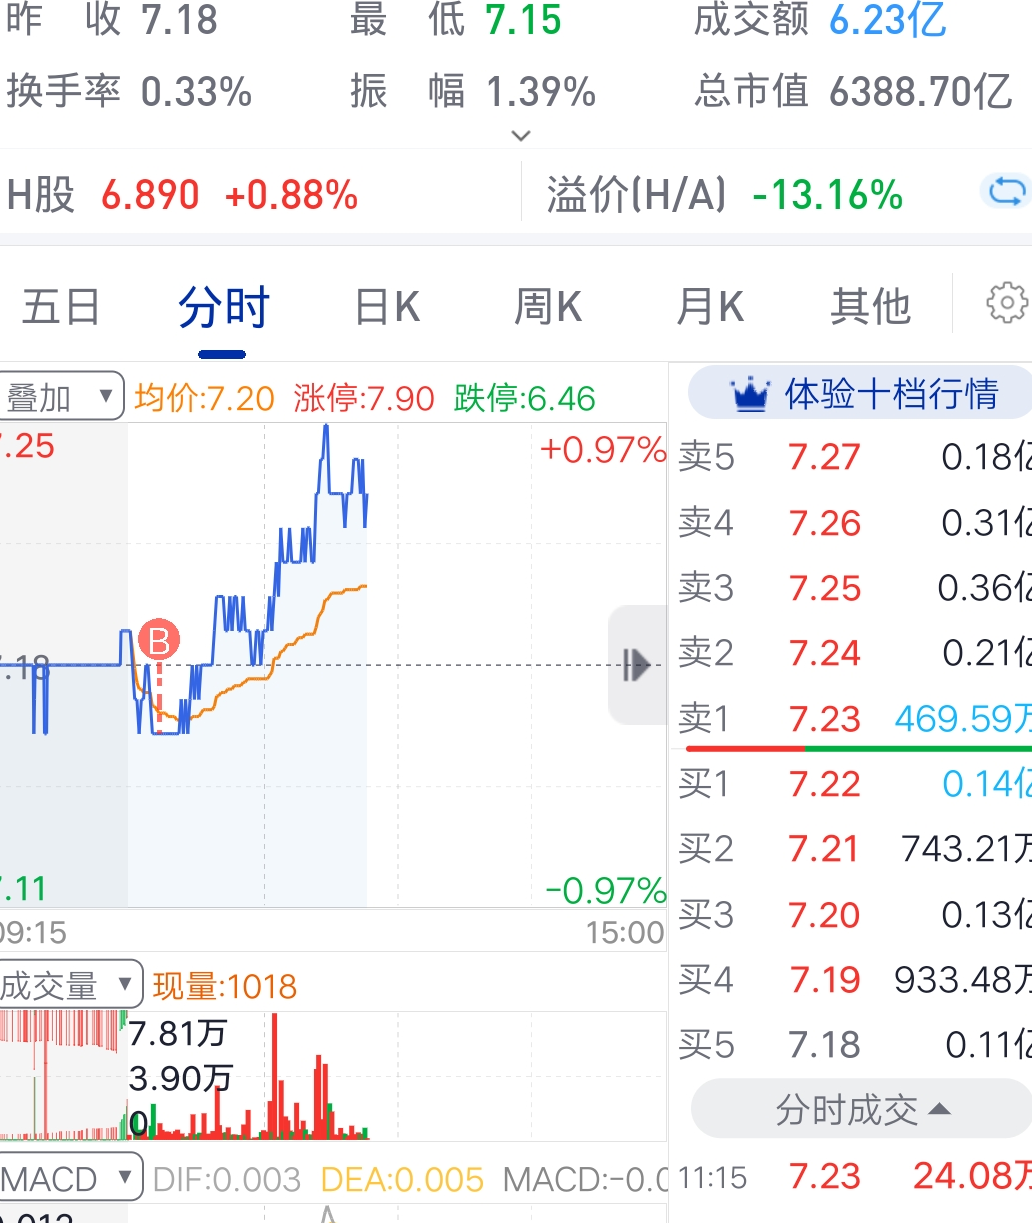Switch to the 月K tab
The image size is (1032, 1223).
coord(710,306)
